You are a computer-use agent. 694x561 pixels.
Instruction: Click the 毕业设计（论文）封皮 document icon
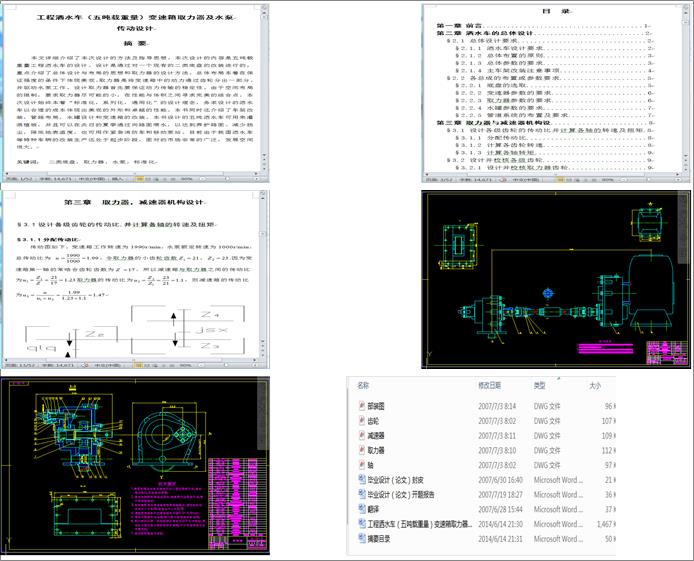[x=361, y=479]
